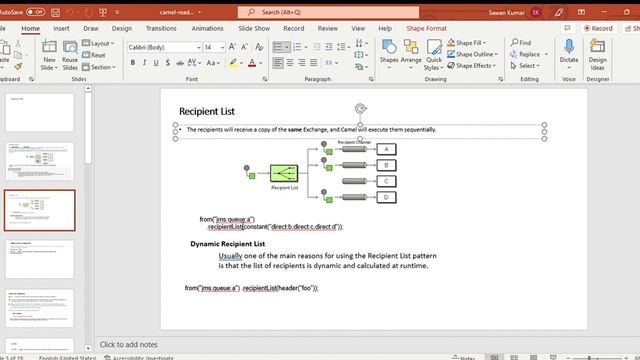Screen dimensions: 640x360
Task: Decrease list indent level
Action: 317,47
